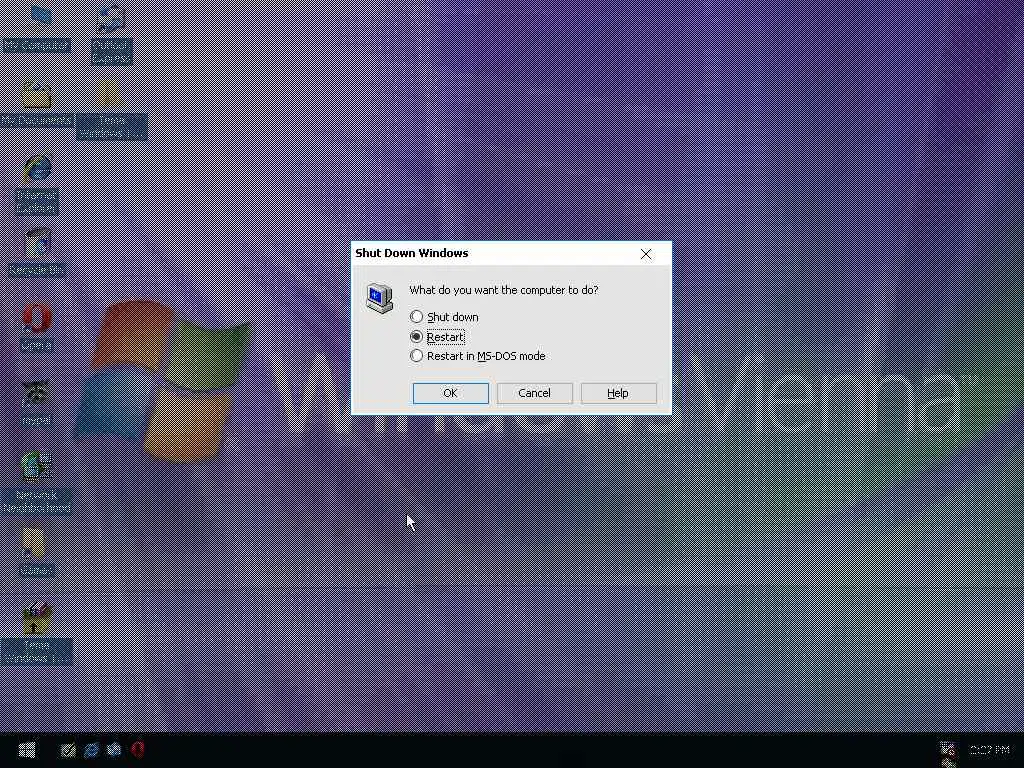Open Outlook Express desktop icon
Image resolution: width=1024 pixels, height=768 pixels.
coord(111,33)
